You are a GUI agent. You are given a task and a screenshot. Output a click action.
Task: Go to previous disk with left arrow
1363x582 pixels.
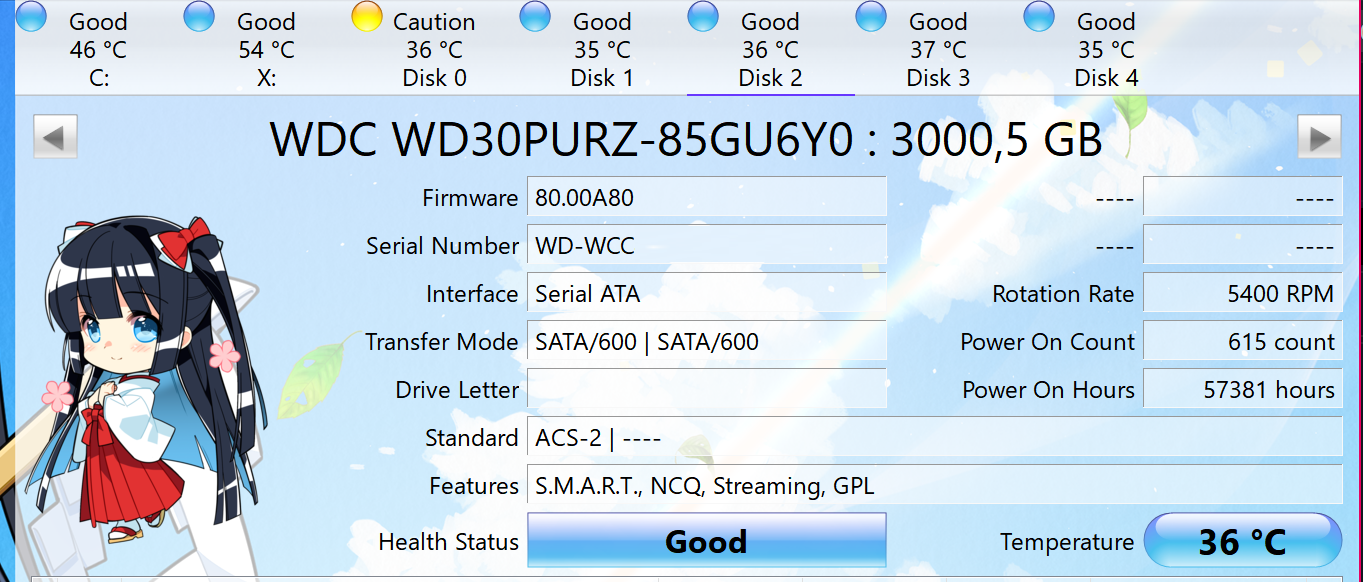click(x=55, y=137)
